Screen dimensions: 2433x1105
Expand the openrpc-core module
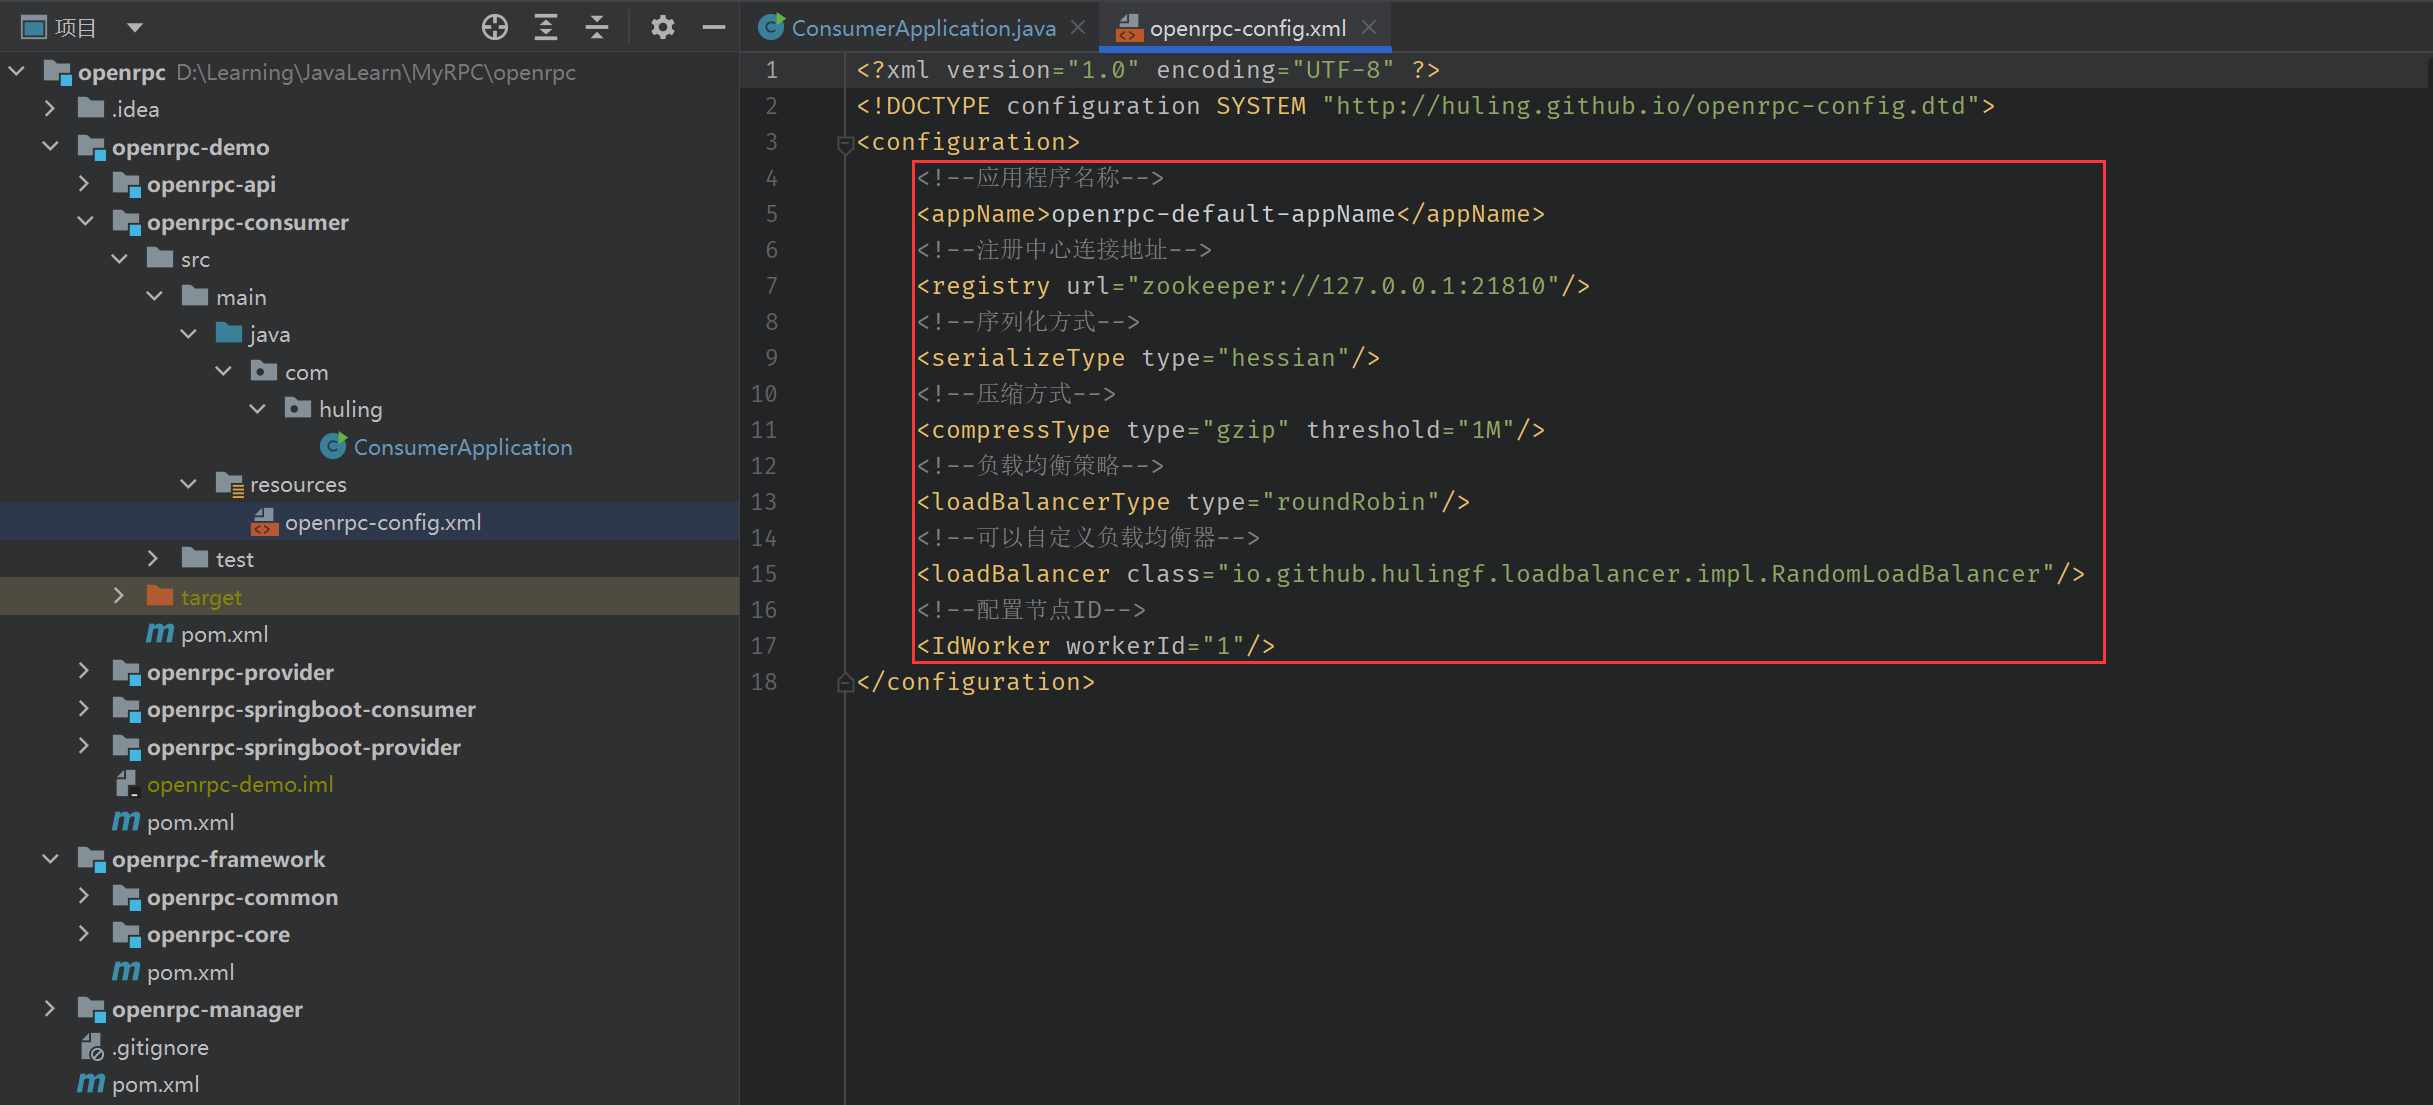point(85,934)
